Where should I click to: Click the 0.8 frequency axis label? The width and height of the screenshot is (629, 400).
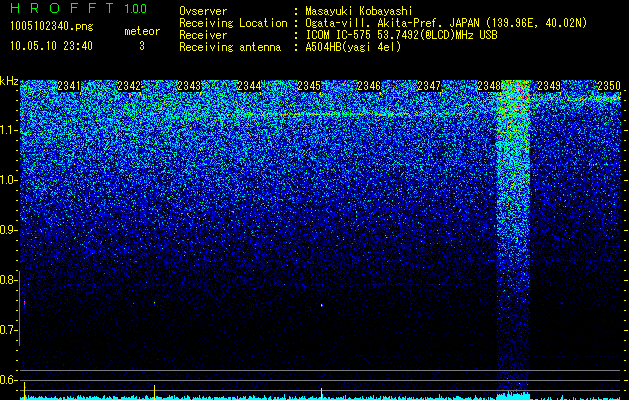tap(8, 280)
